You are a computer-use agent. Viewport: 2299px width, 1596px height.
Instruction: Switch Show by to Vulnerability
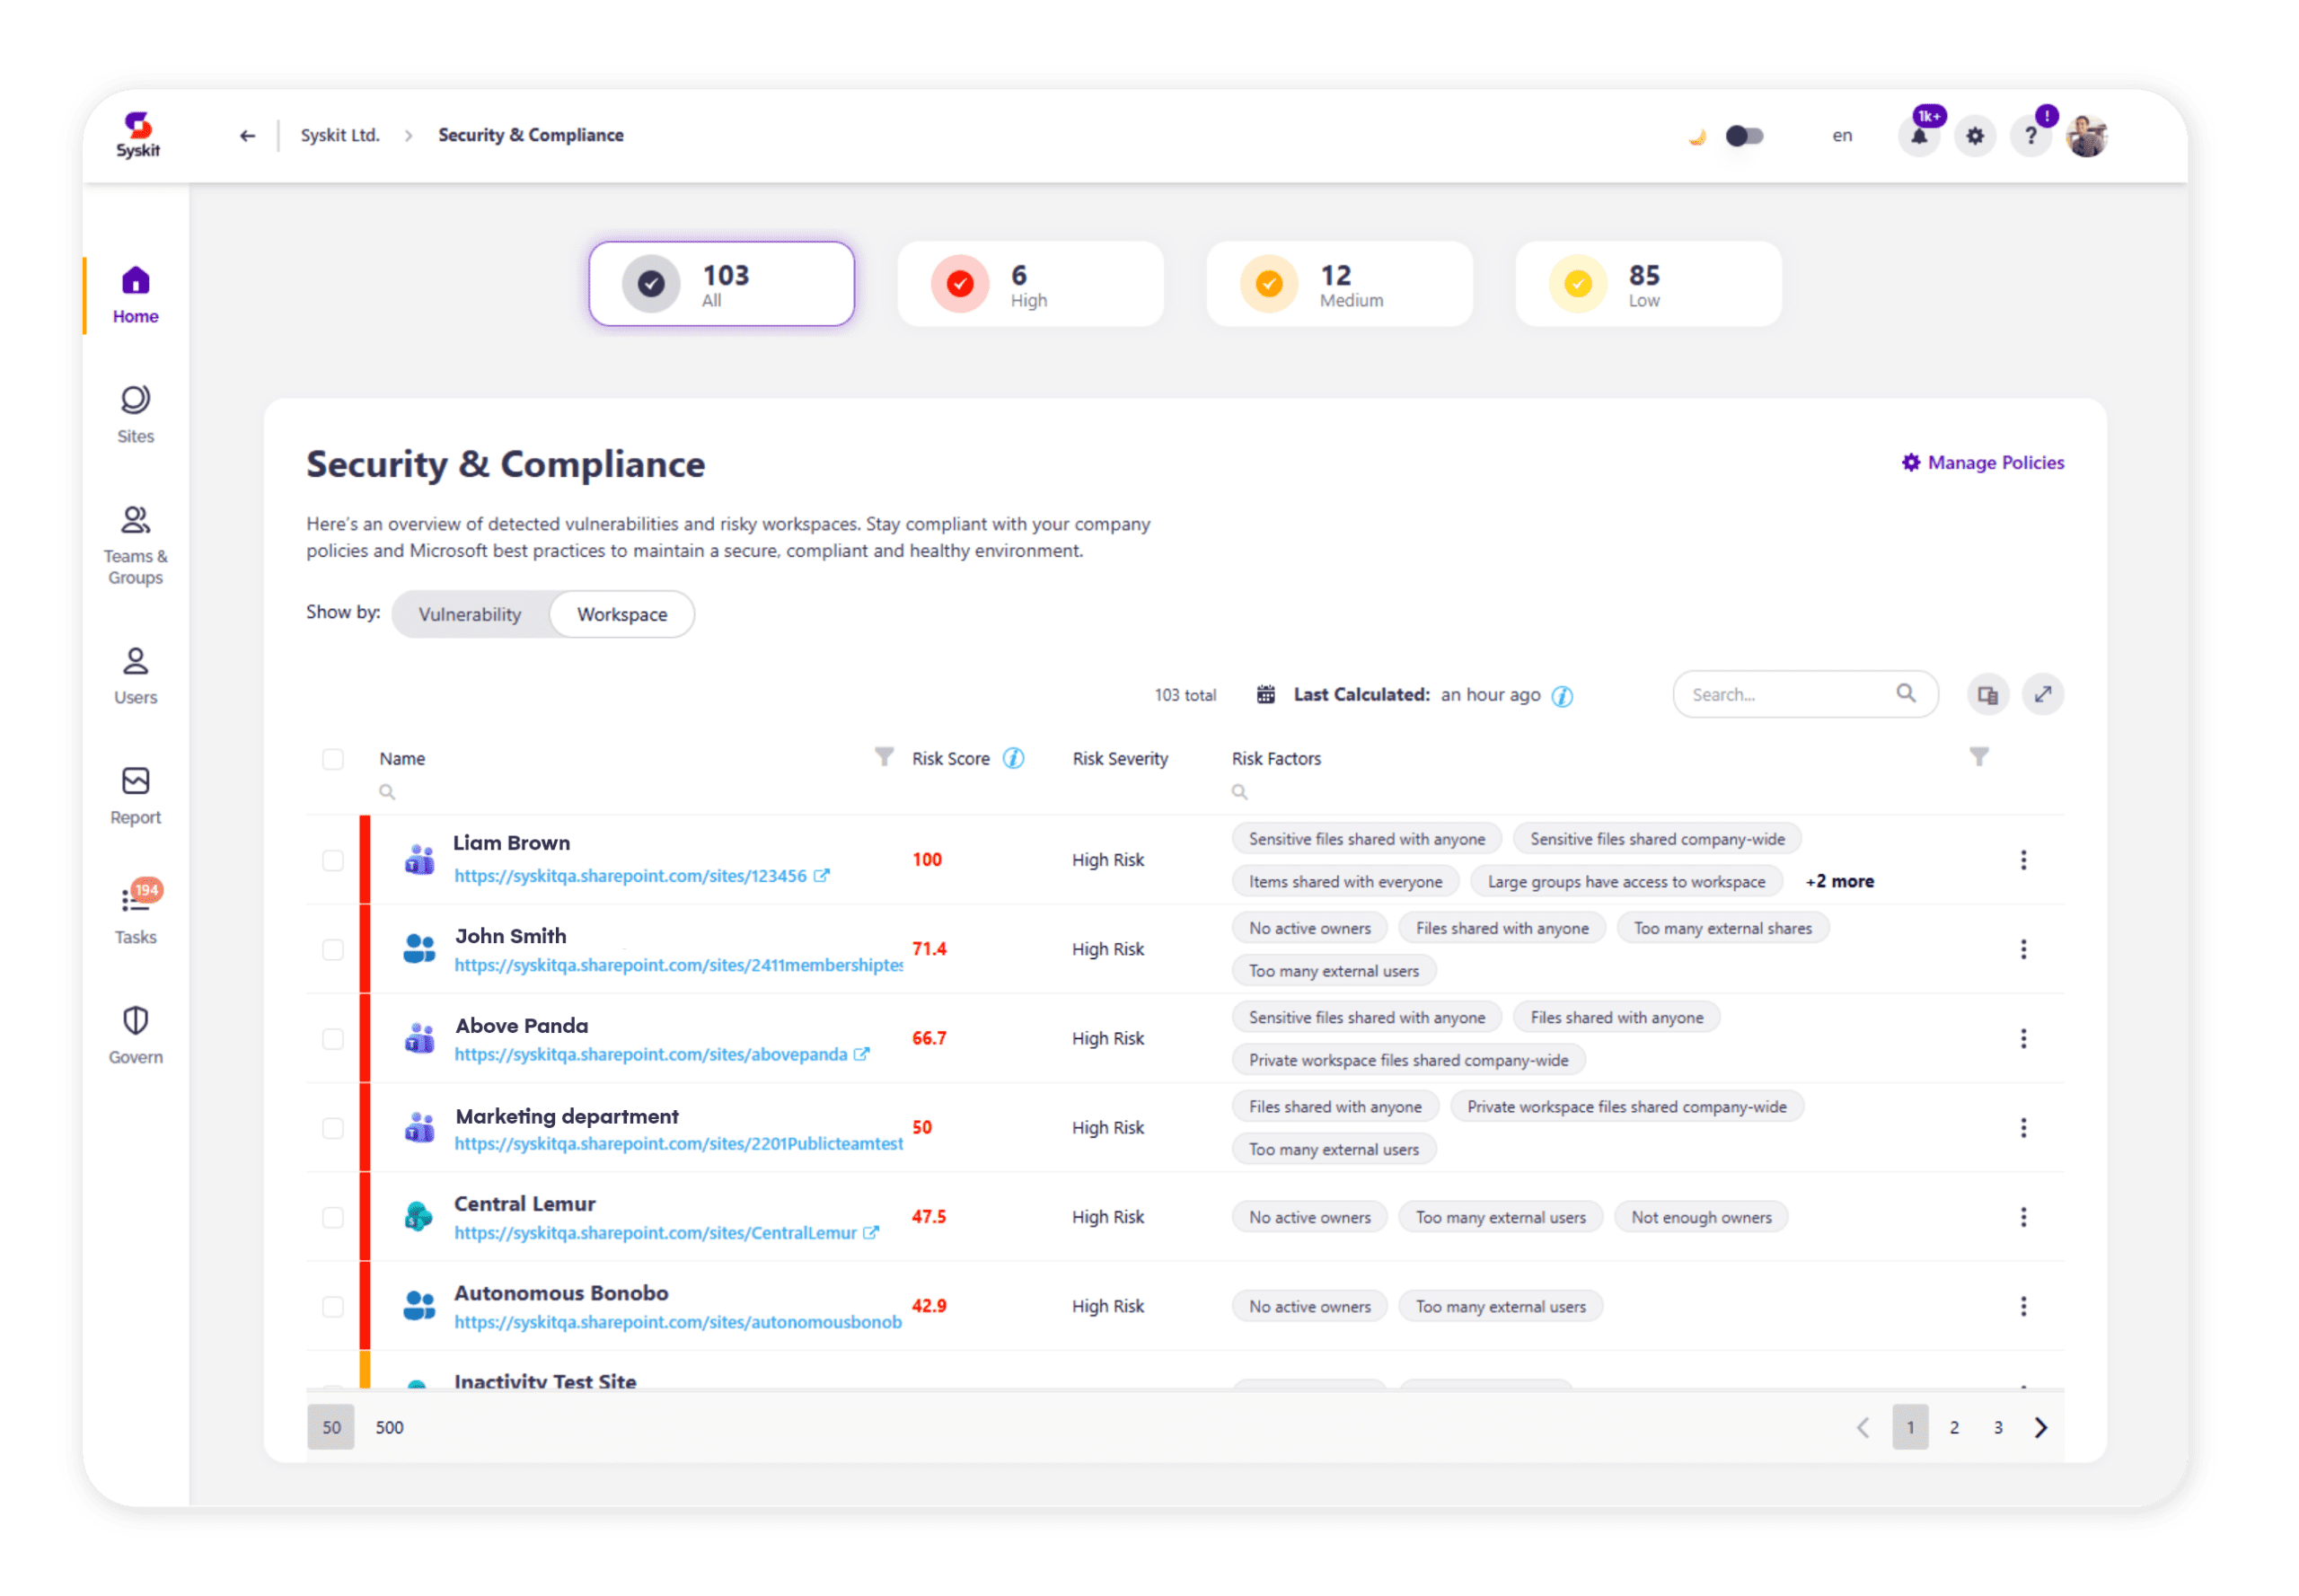(x=470, y=614)
